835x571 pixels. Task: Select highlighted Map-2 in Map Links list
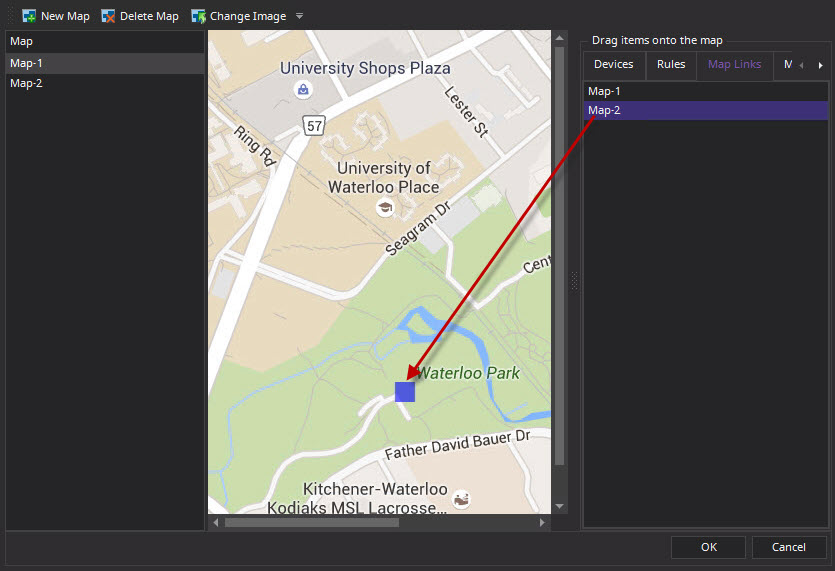point(706,110)
